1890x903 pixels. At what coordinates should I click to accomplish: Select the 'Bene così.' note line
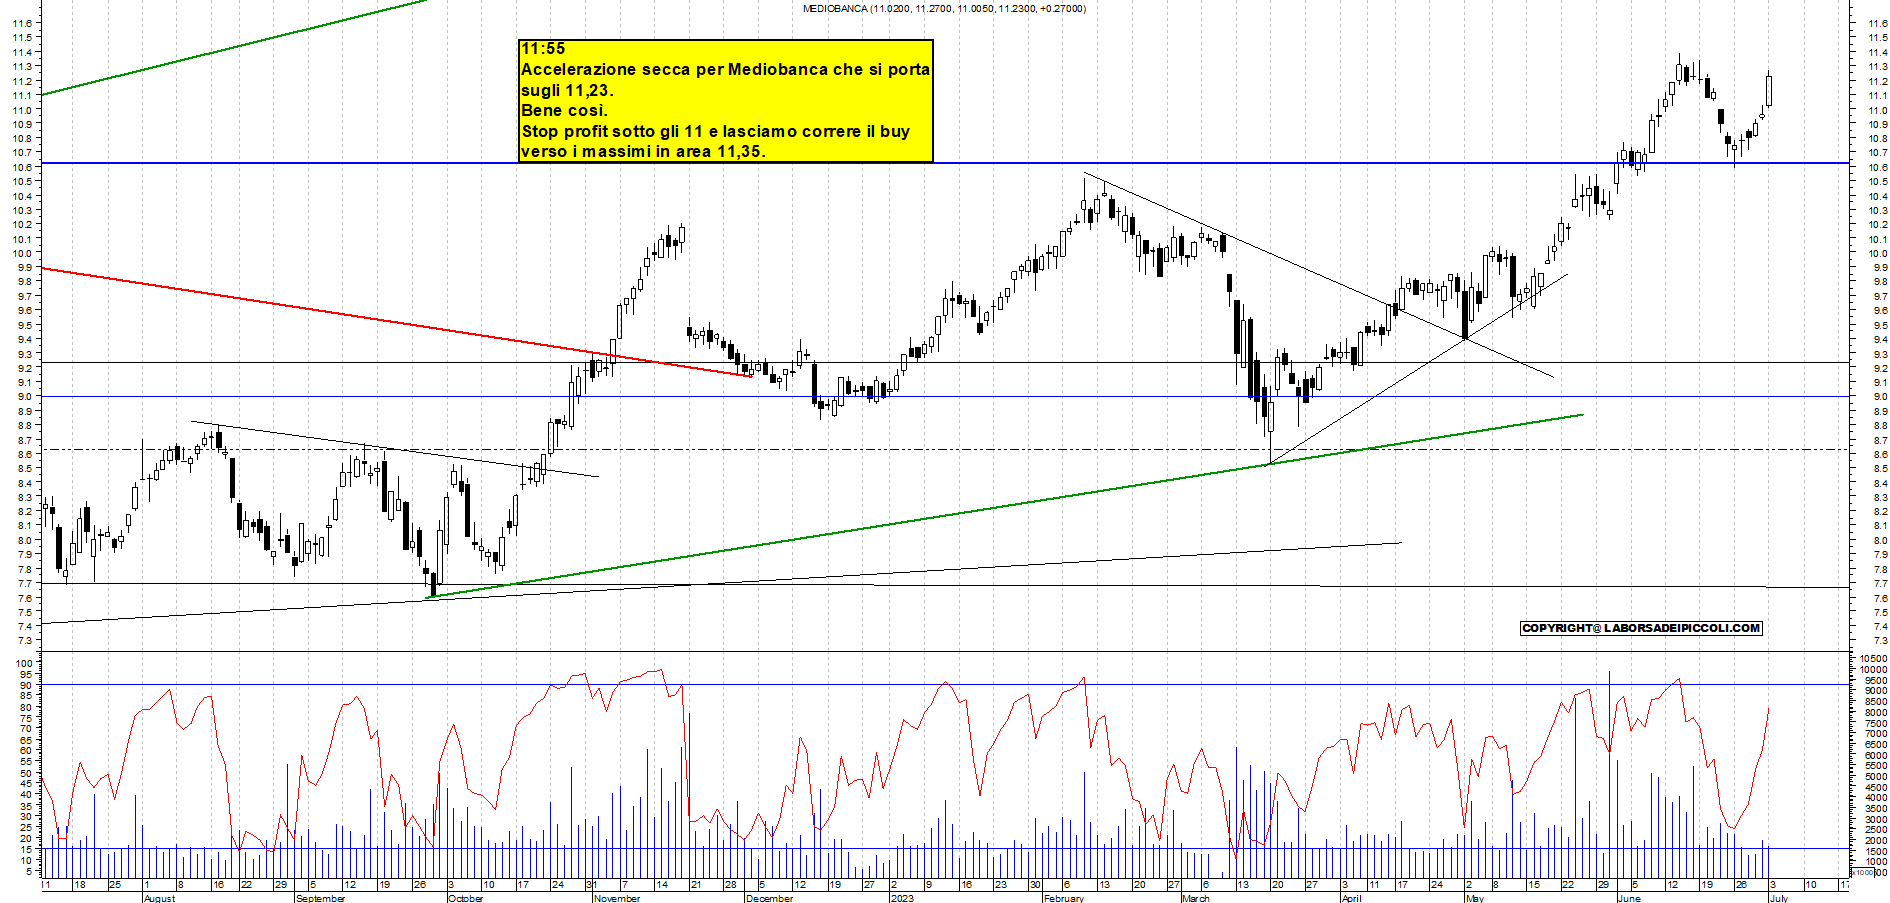[x=564, y=111]
